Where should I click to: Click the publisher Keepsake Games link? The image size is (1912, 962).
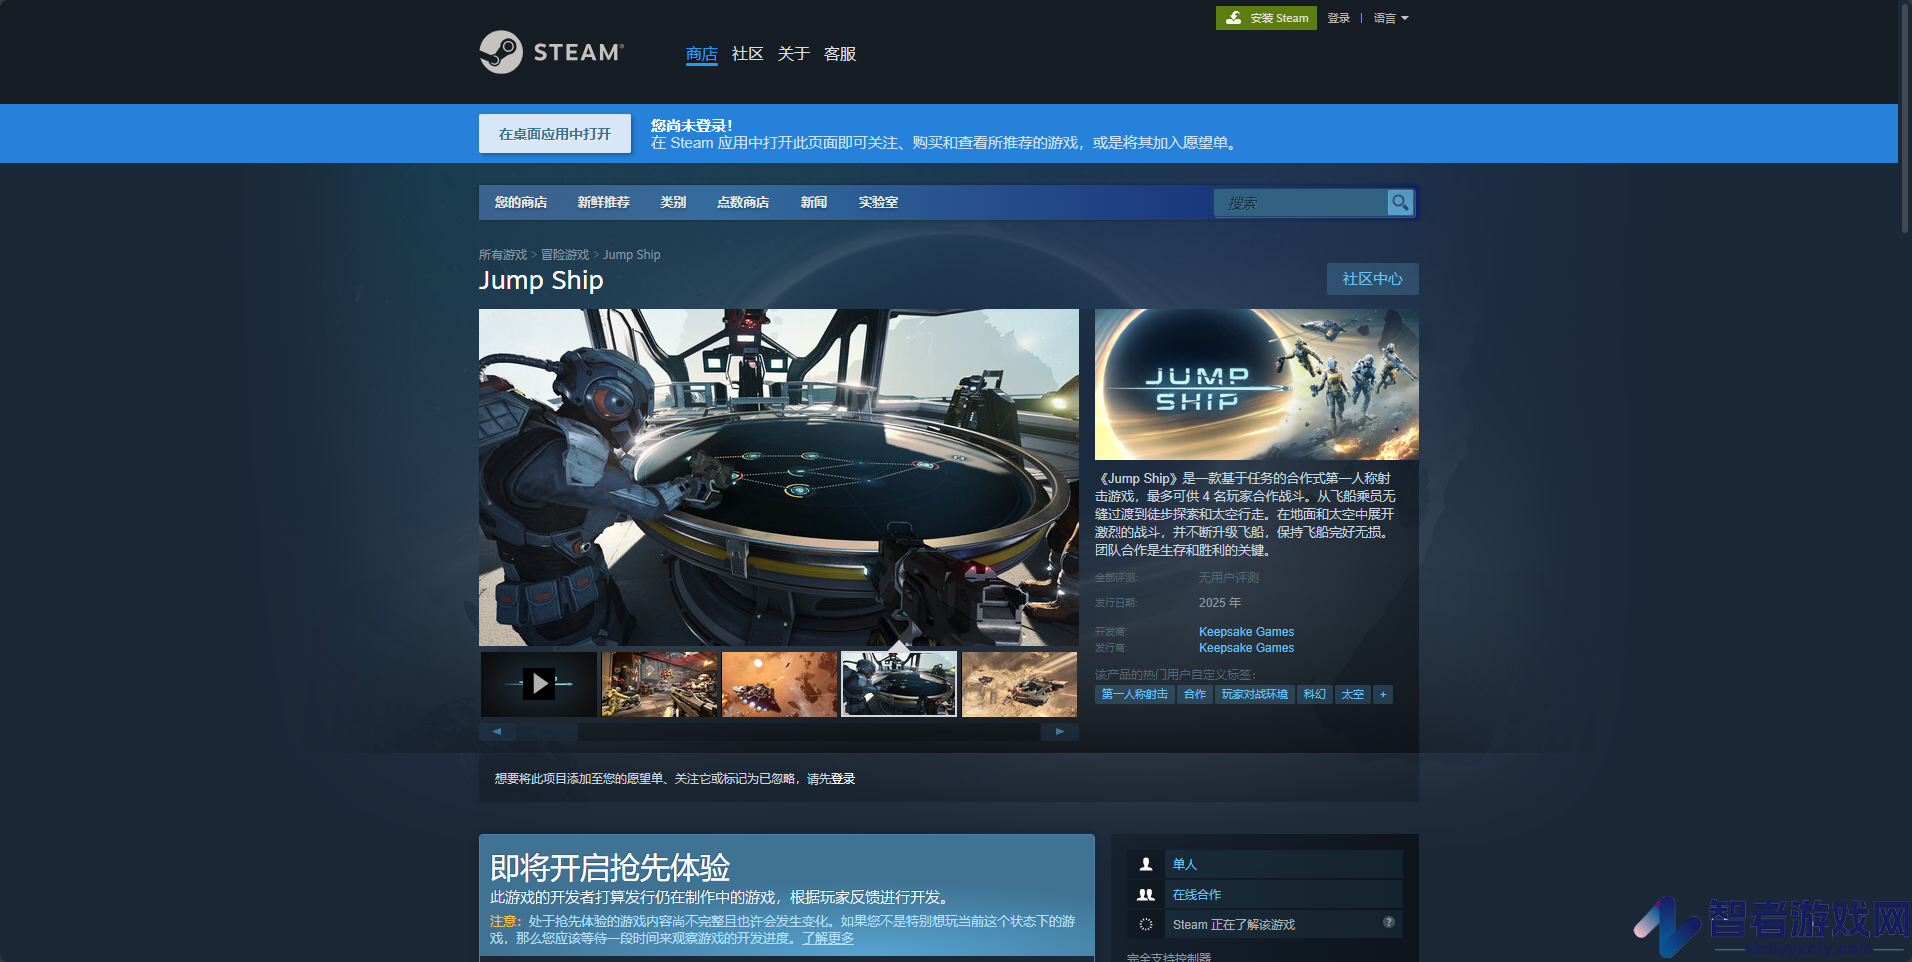pyautogui.click(x=1246, y=648)
